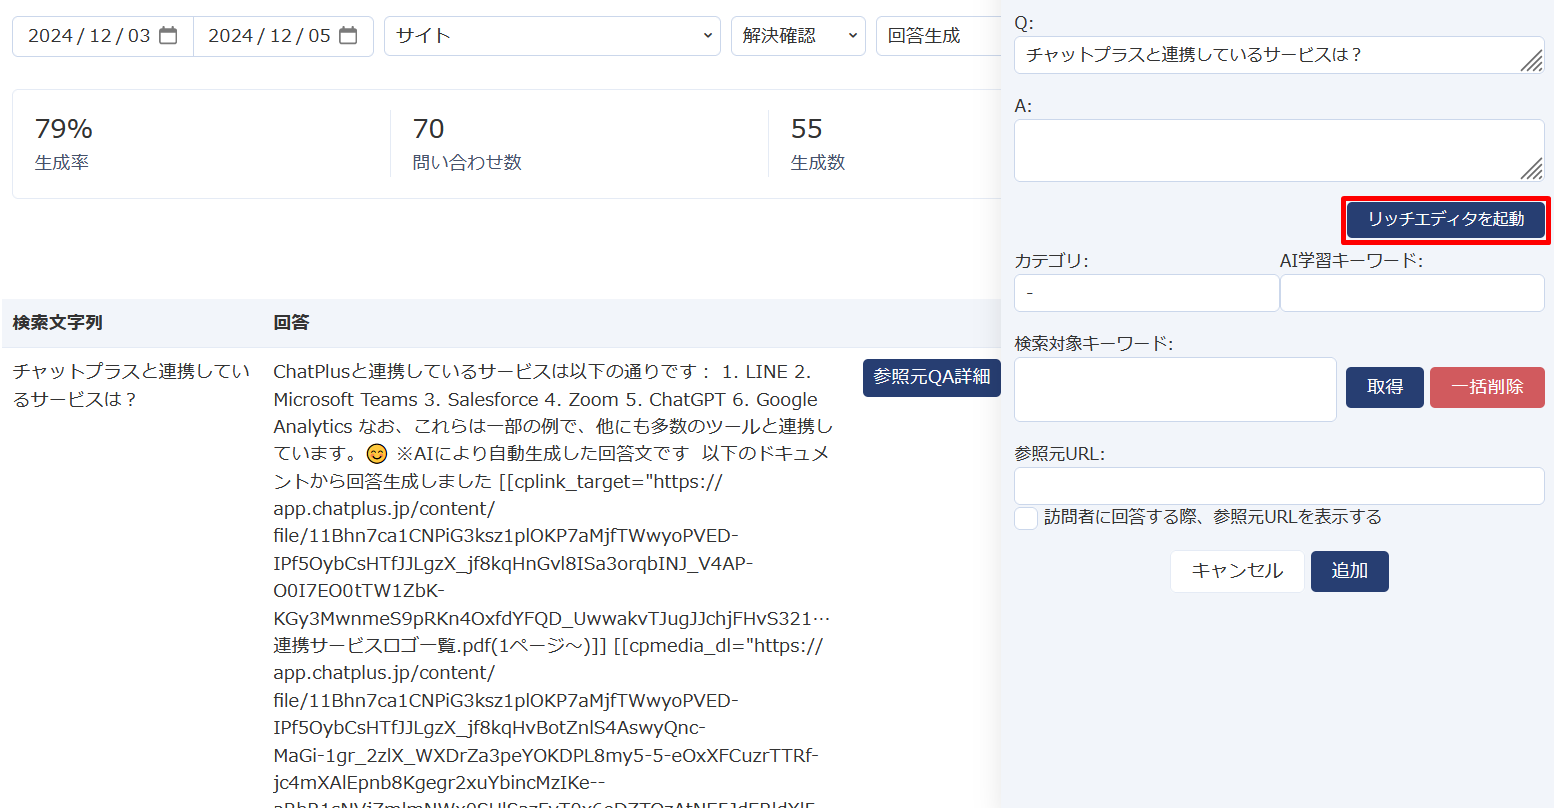Click the カテゴリ input field
Viewport: 1554px width, 808px height.
1146,293
